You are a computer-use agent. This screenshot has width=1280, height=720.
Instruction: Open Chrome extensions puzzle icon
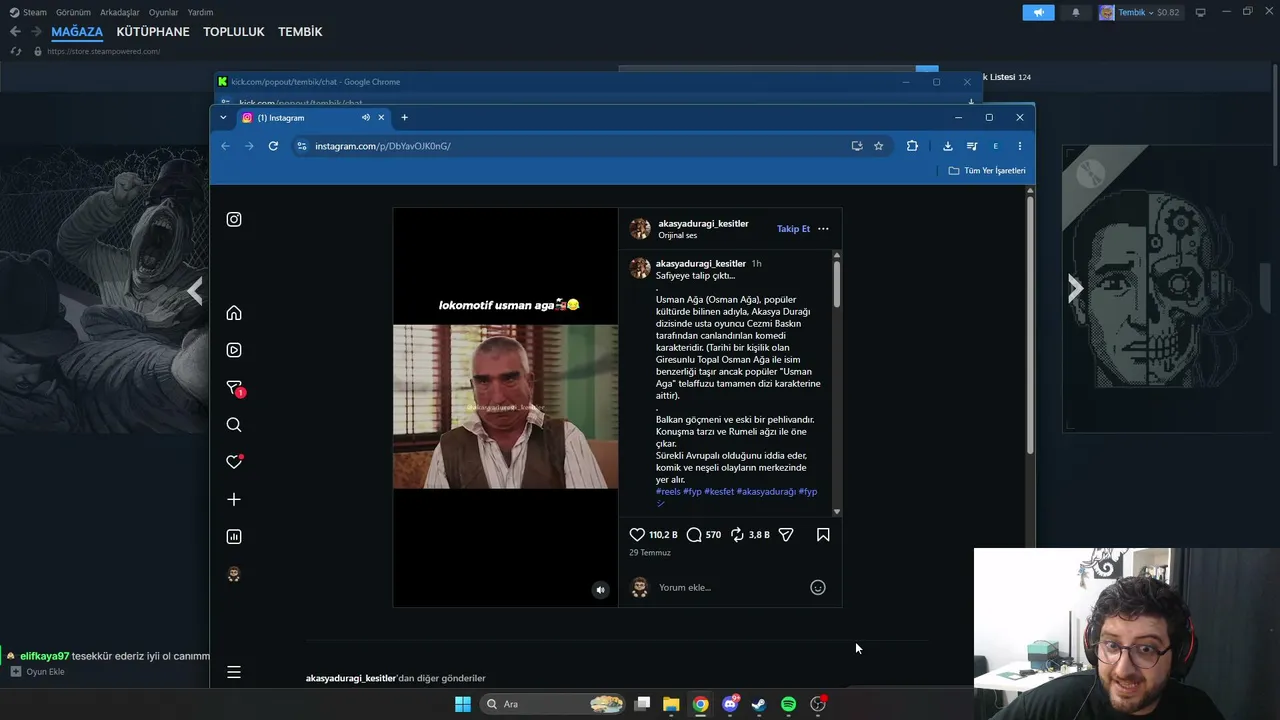pyautogui.click(x=912, y=146)
